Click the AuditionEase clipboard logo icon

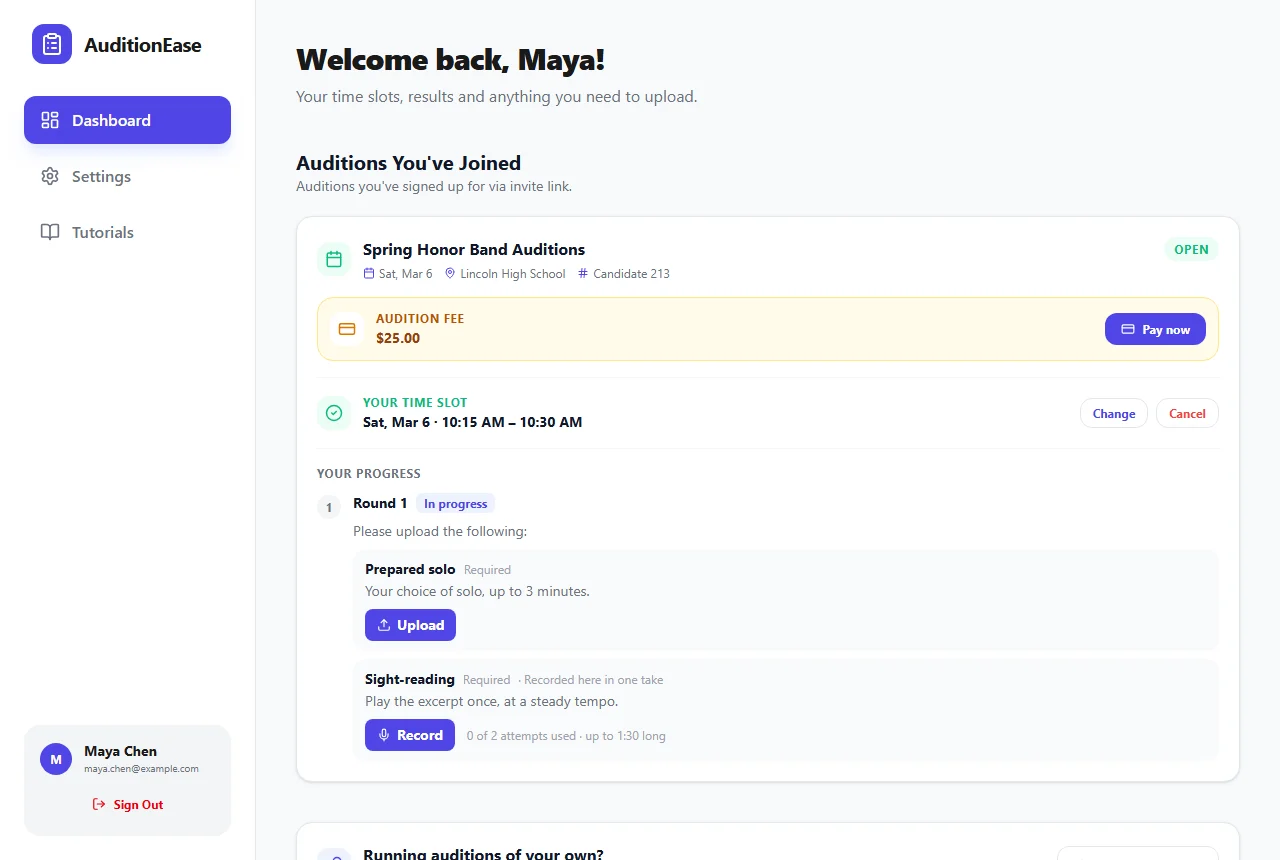(x=52, y=44)
